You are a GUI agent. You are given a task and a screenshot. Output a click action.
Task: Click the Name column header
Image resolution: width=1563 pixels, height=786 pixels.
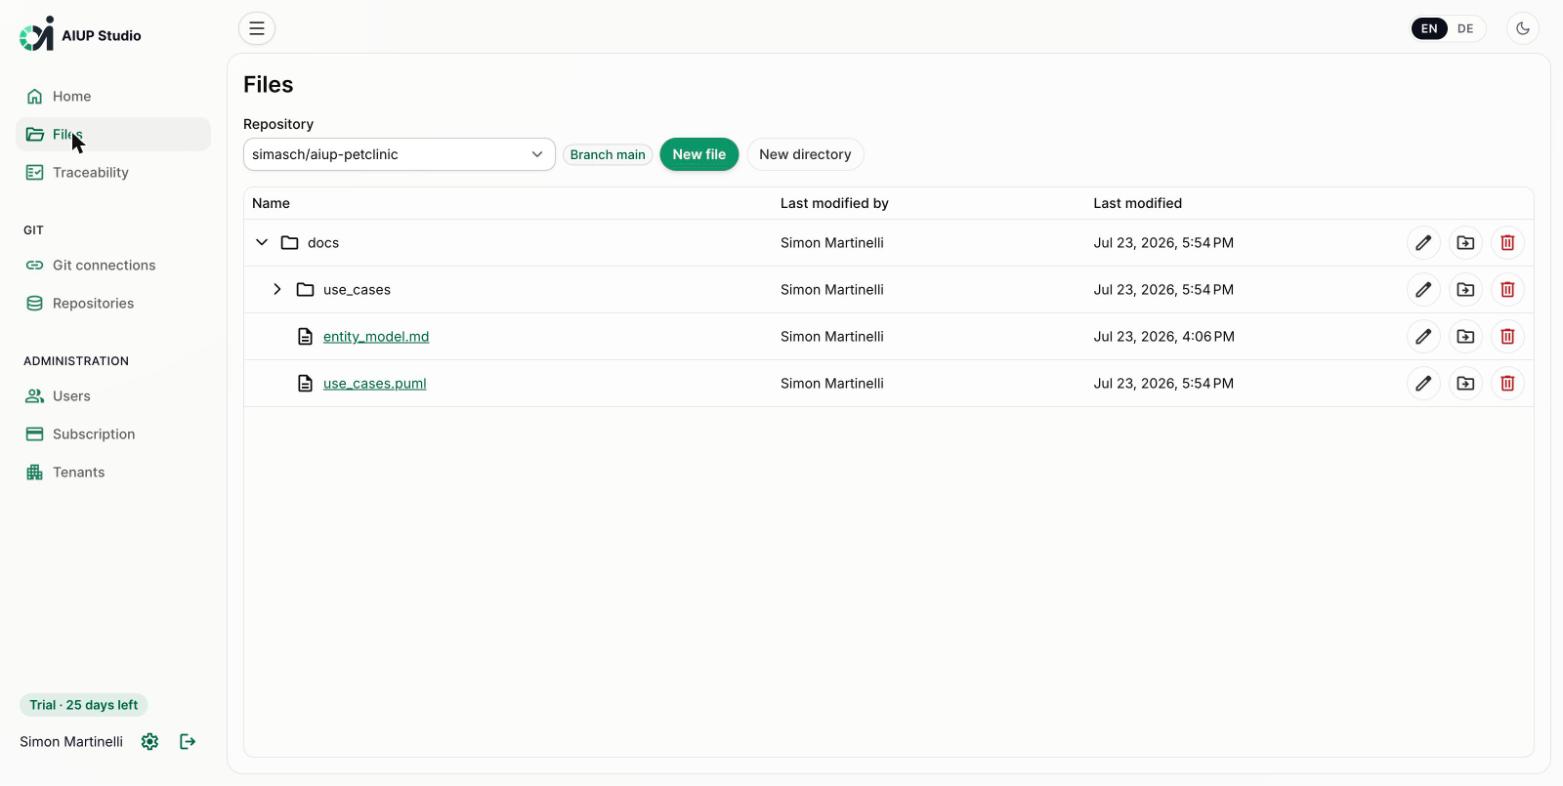pos(271,204)
